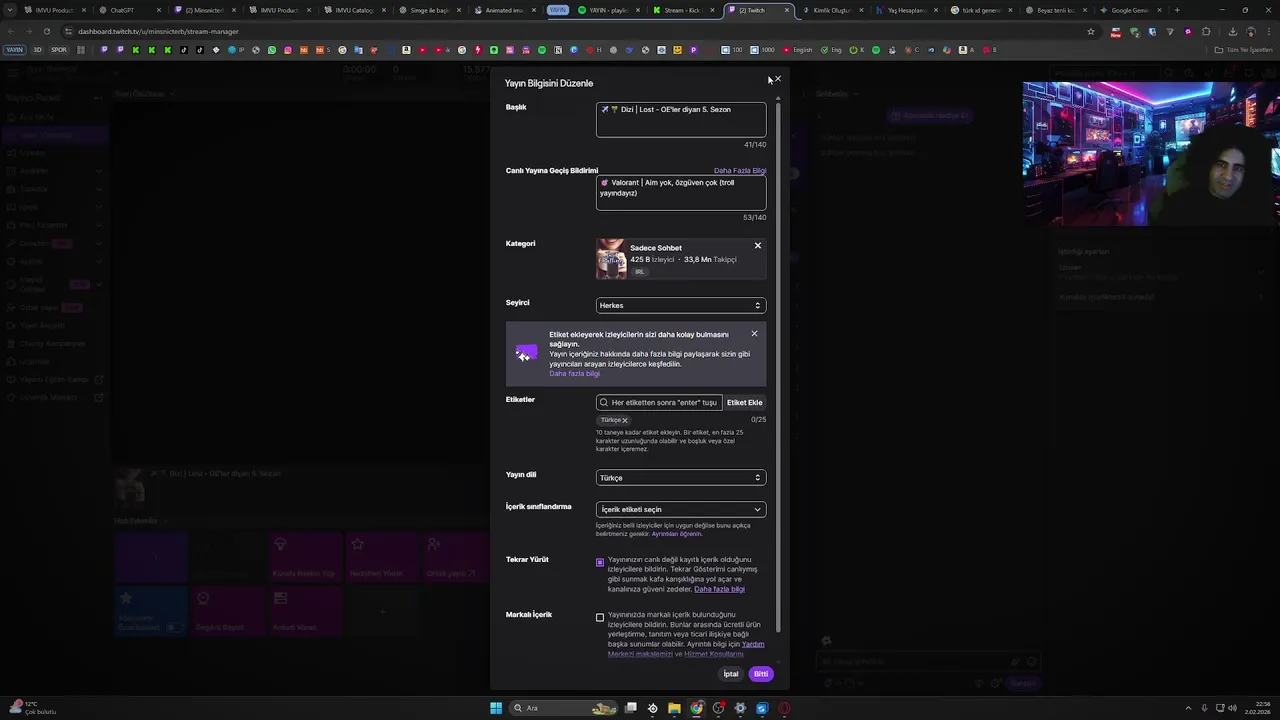Viewport: 1280px width, 720px height.
Task: Click the magnifier icon in tag search
Action: tap(604, 402)
